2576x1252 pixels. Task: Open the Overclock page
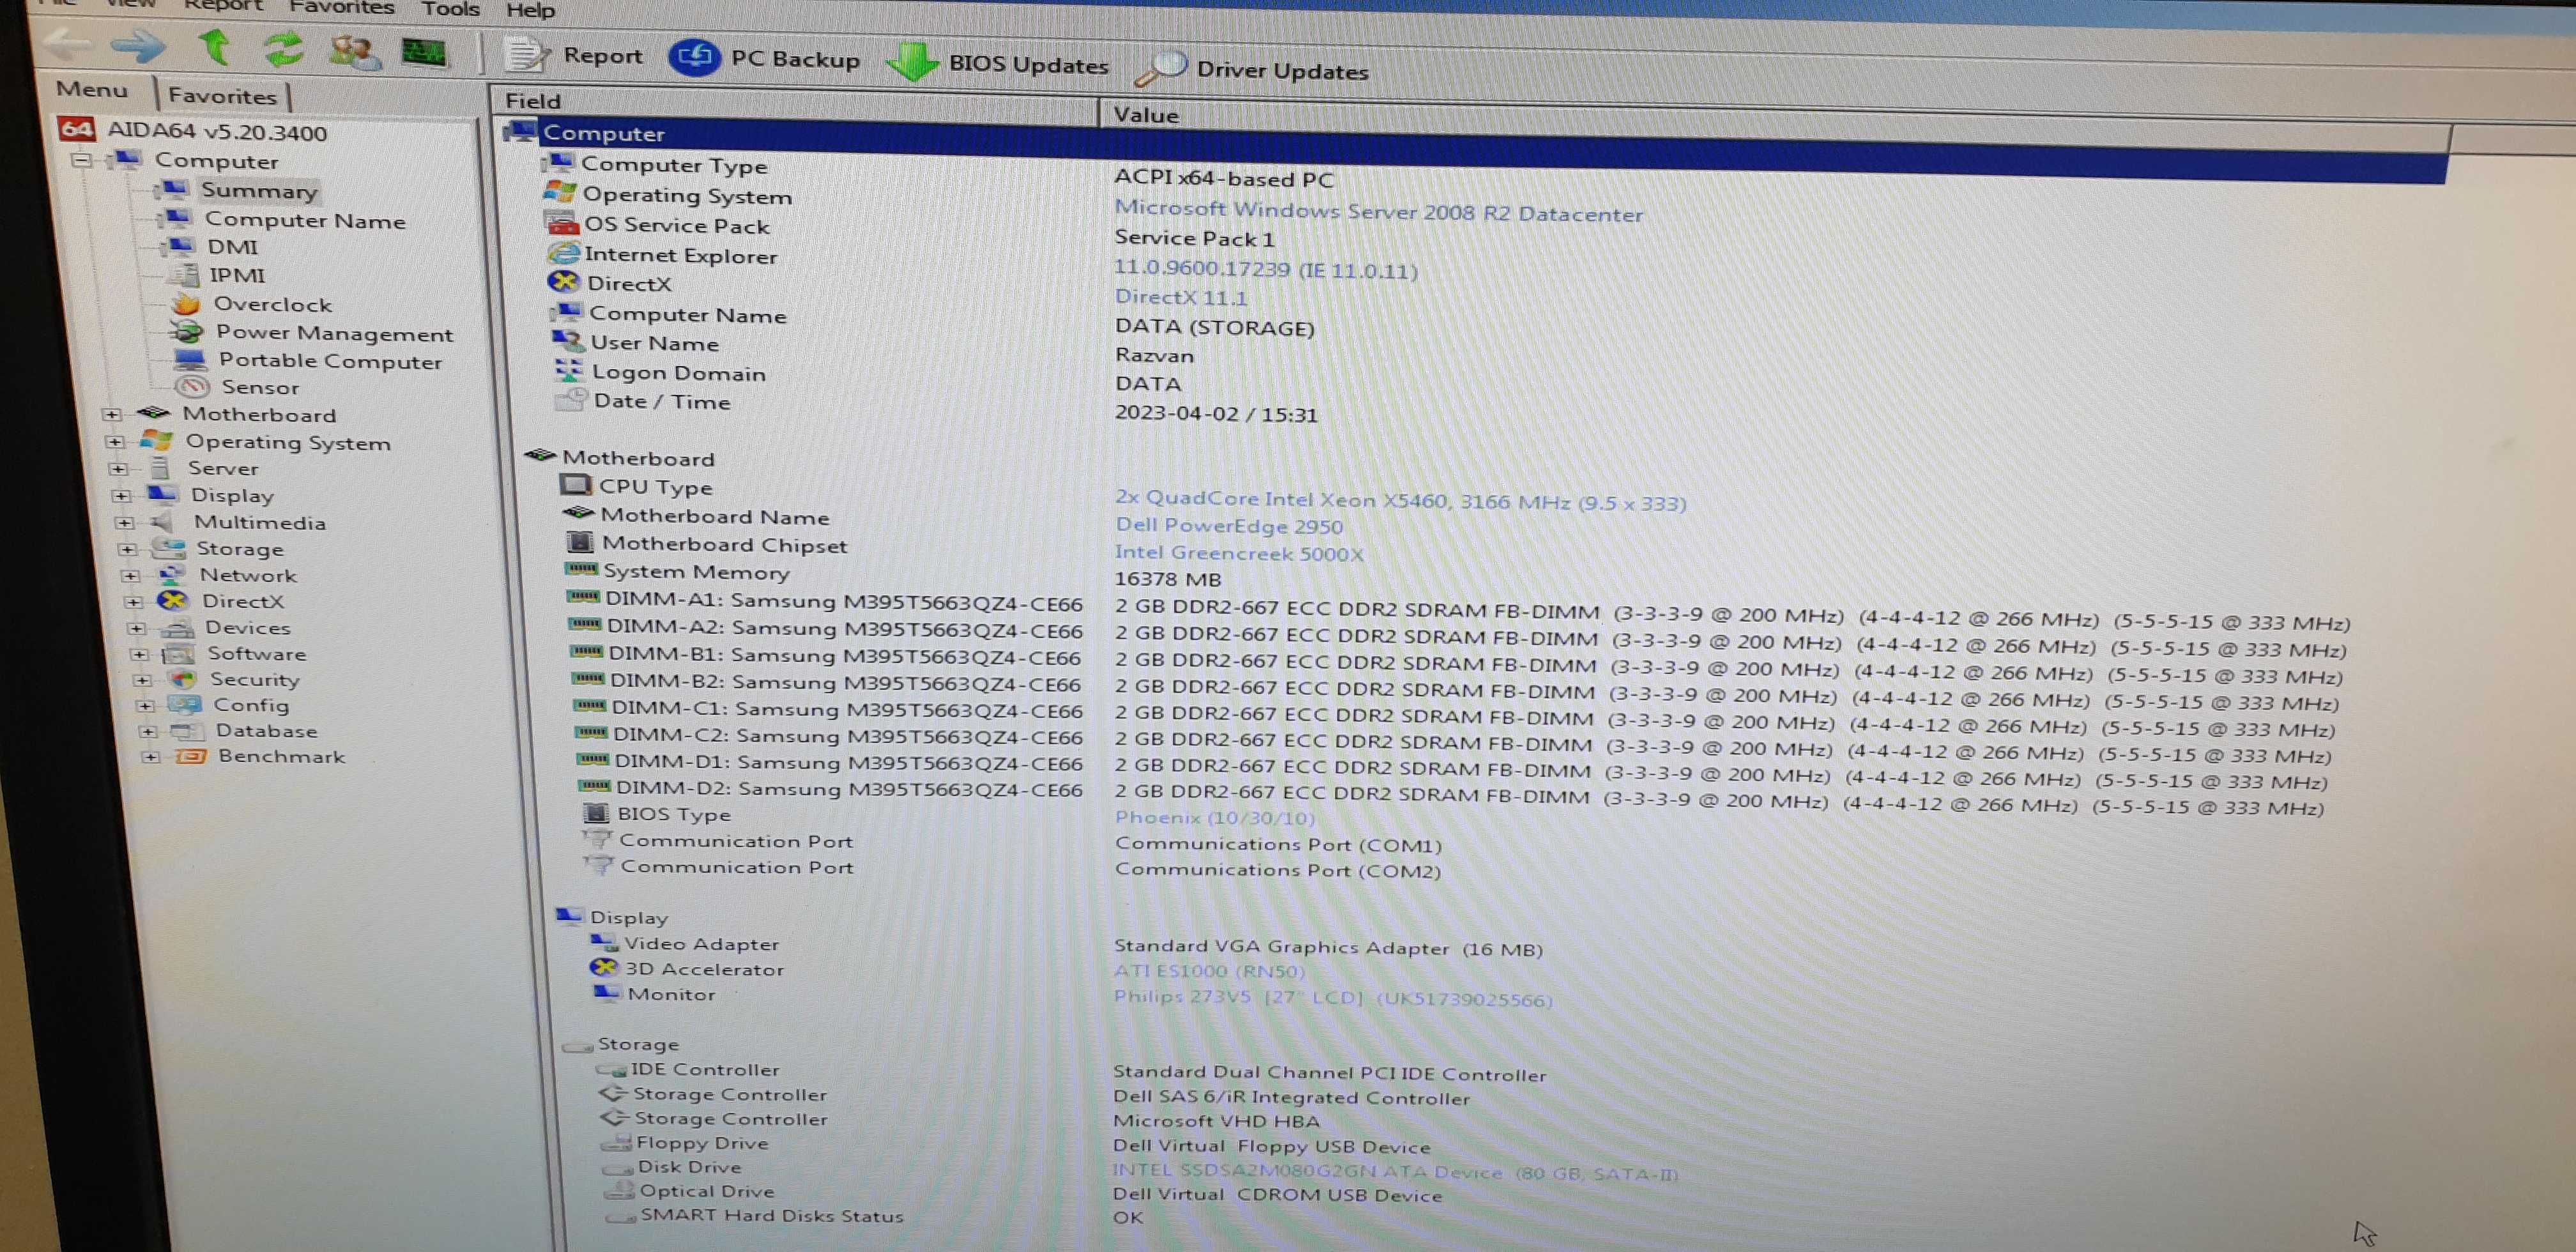272,304
